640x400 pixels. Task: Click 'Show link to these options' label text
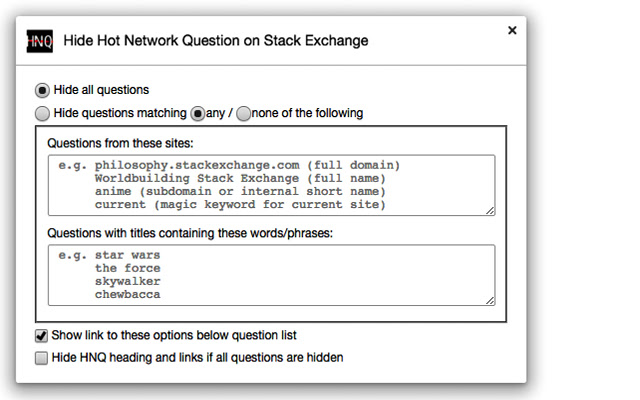[x=174, y=335]
